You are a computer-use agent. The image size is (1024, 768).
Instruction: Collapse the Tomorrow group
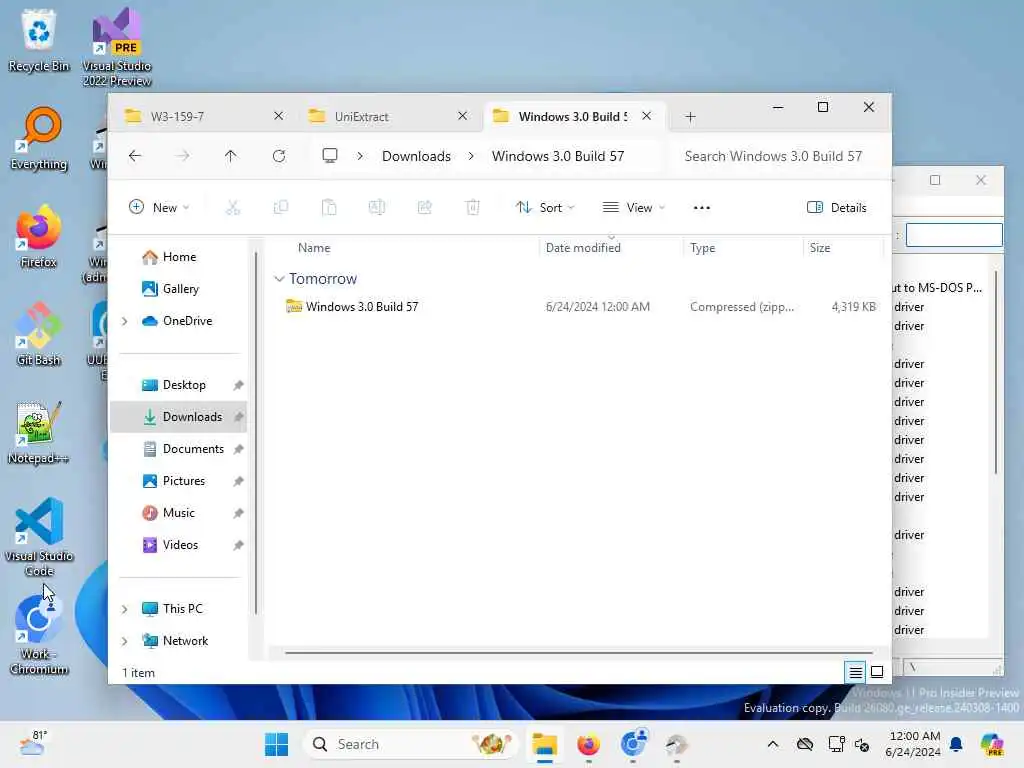point(280,279)
